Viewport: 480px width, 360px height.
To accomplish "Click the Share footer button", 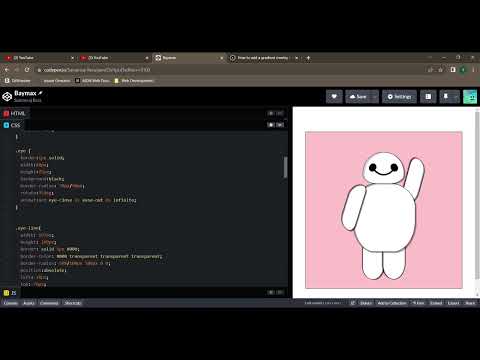I will coord(470,303).
